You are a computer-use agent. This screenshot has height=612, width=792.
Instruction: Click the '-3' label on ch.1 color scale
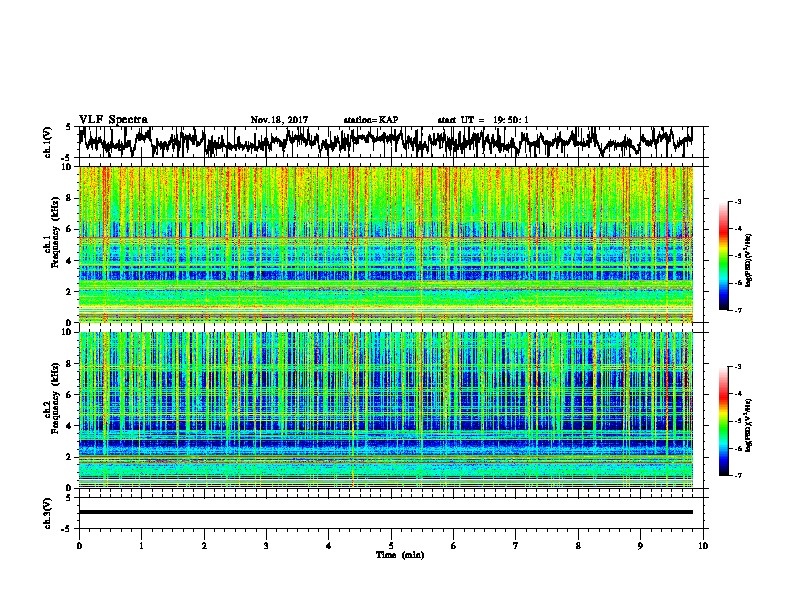[737, 202]
